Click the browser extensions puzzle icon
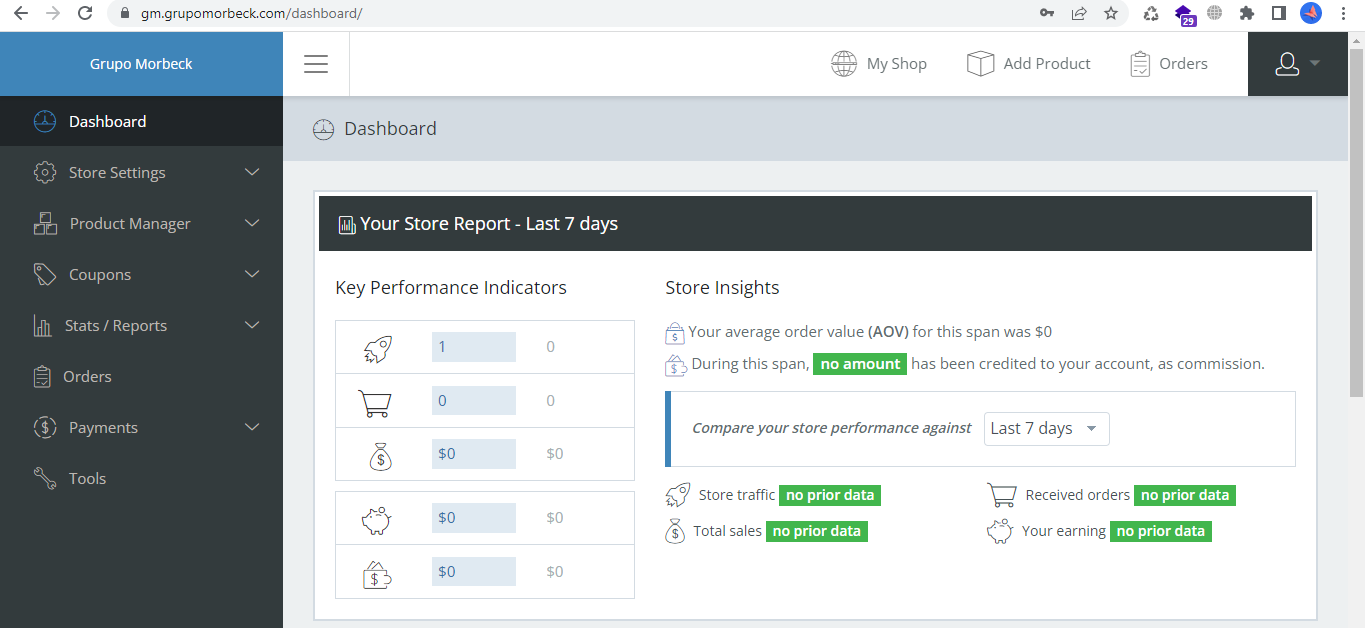The height and width of the screenshot is (628, 1365). coord(1246,14)
